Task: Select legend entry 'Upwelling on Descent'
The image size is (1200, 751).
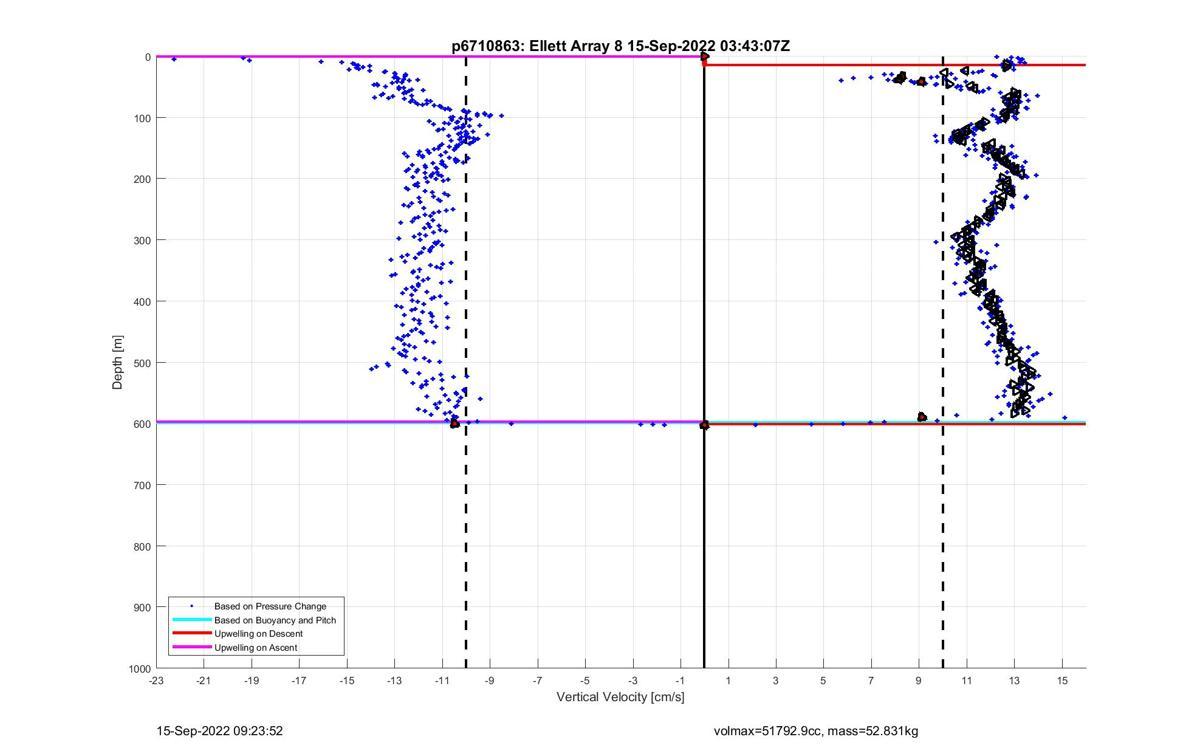Action: tap(258, 634)
